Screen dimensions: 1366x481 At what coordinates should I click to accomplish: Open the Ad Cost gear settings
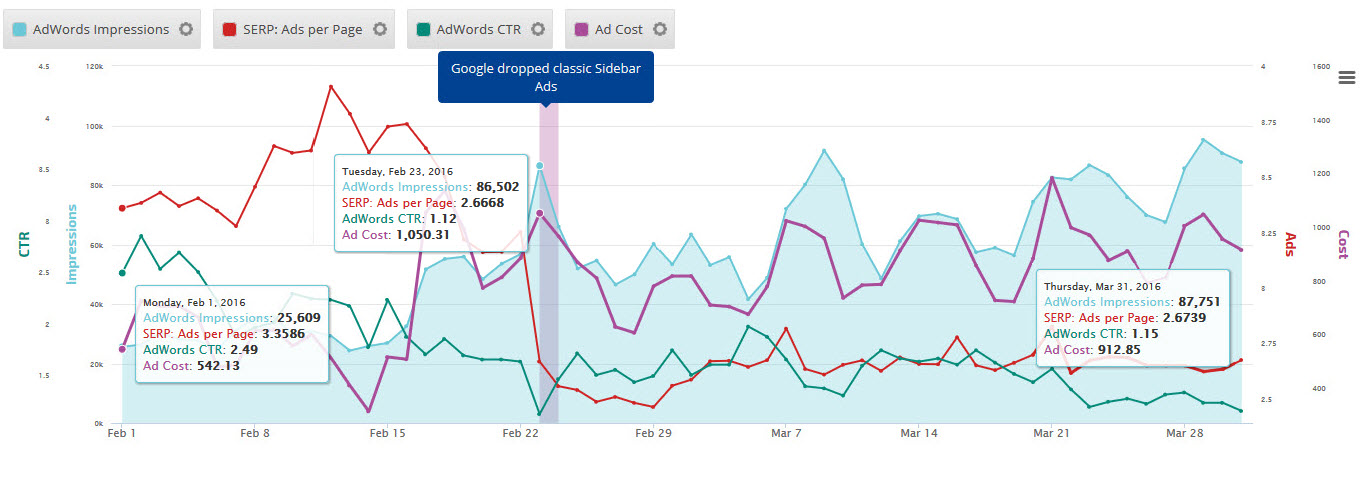(660, 30)
